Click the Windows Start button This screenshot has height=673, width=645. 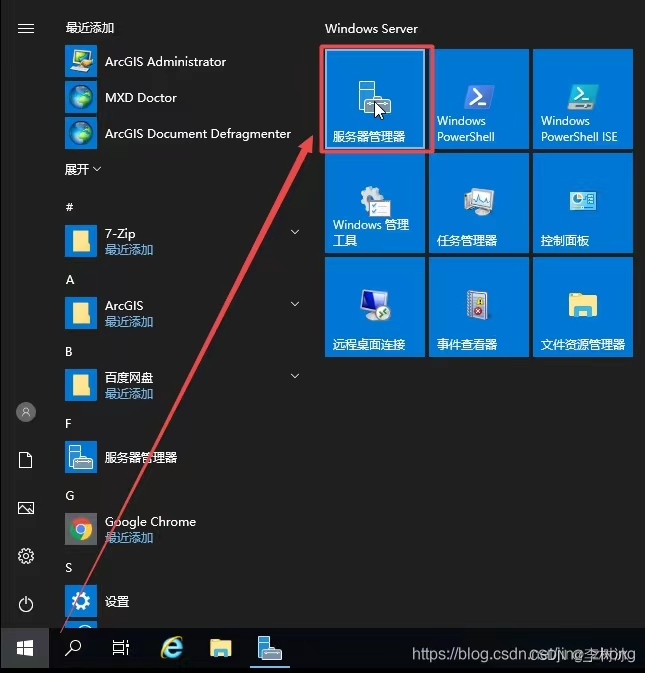point(25,648)
